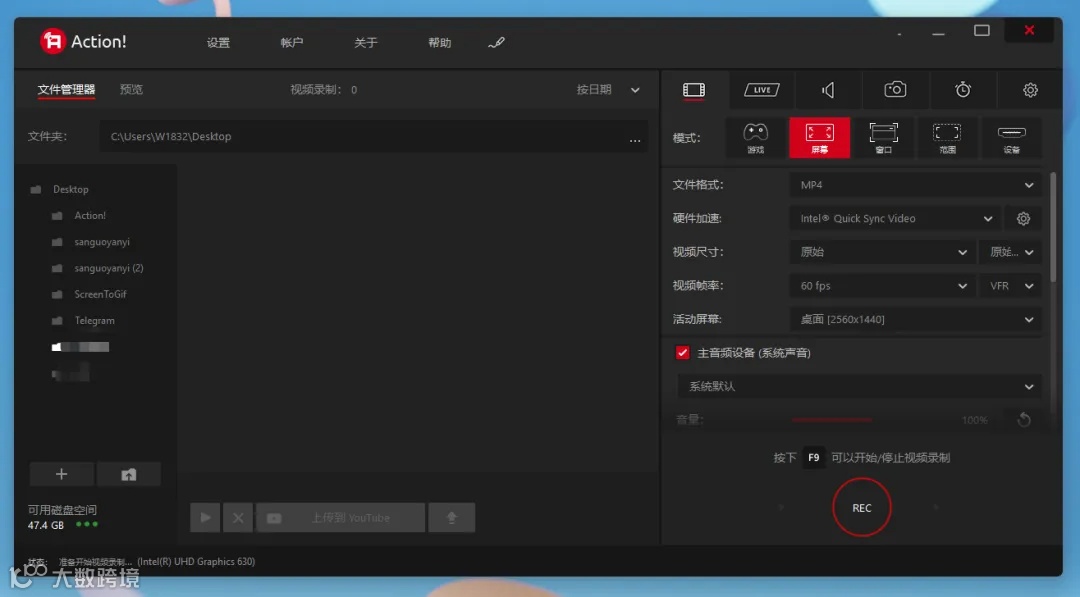Toggle the main audio device checkbox
1080x597 pixels.
[683, 353]
